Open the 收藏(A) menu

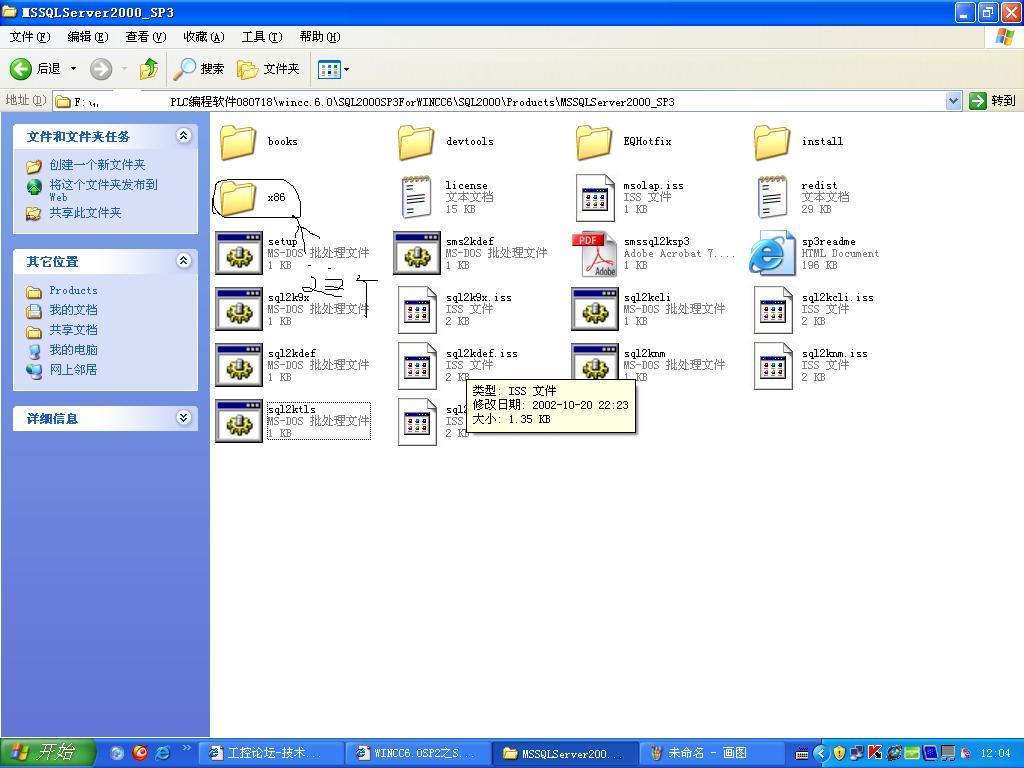click(204, 37)
